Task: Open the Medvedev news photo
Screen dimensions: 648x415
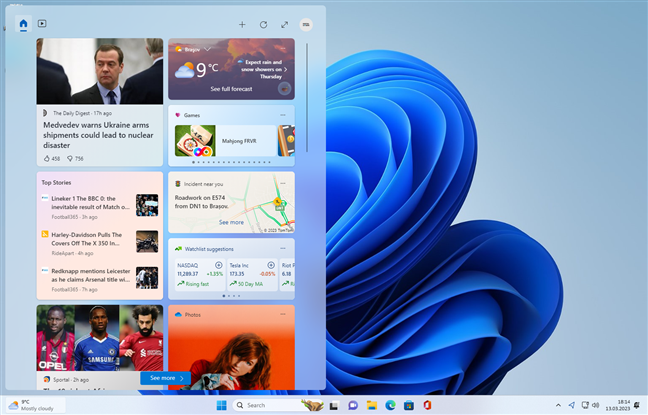Action: coord(100,71)
